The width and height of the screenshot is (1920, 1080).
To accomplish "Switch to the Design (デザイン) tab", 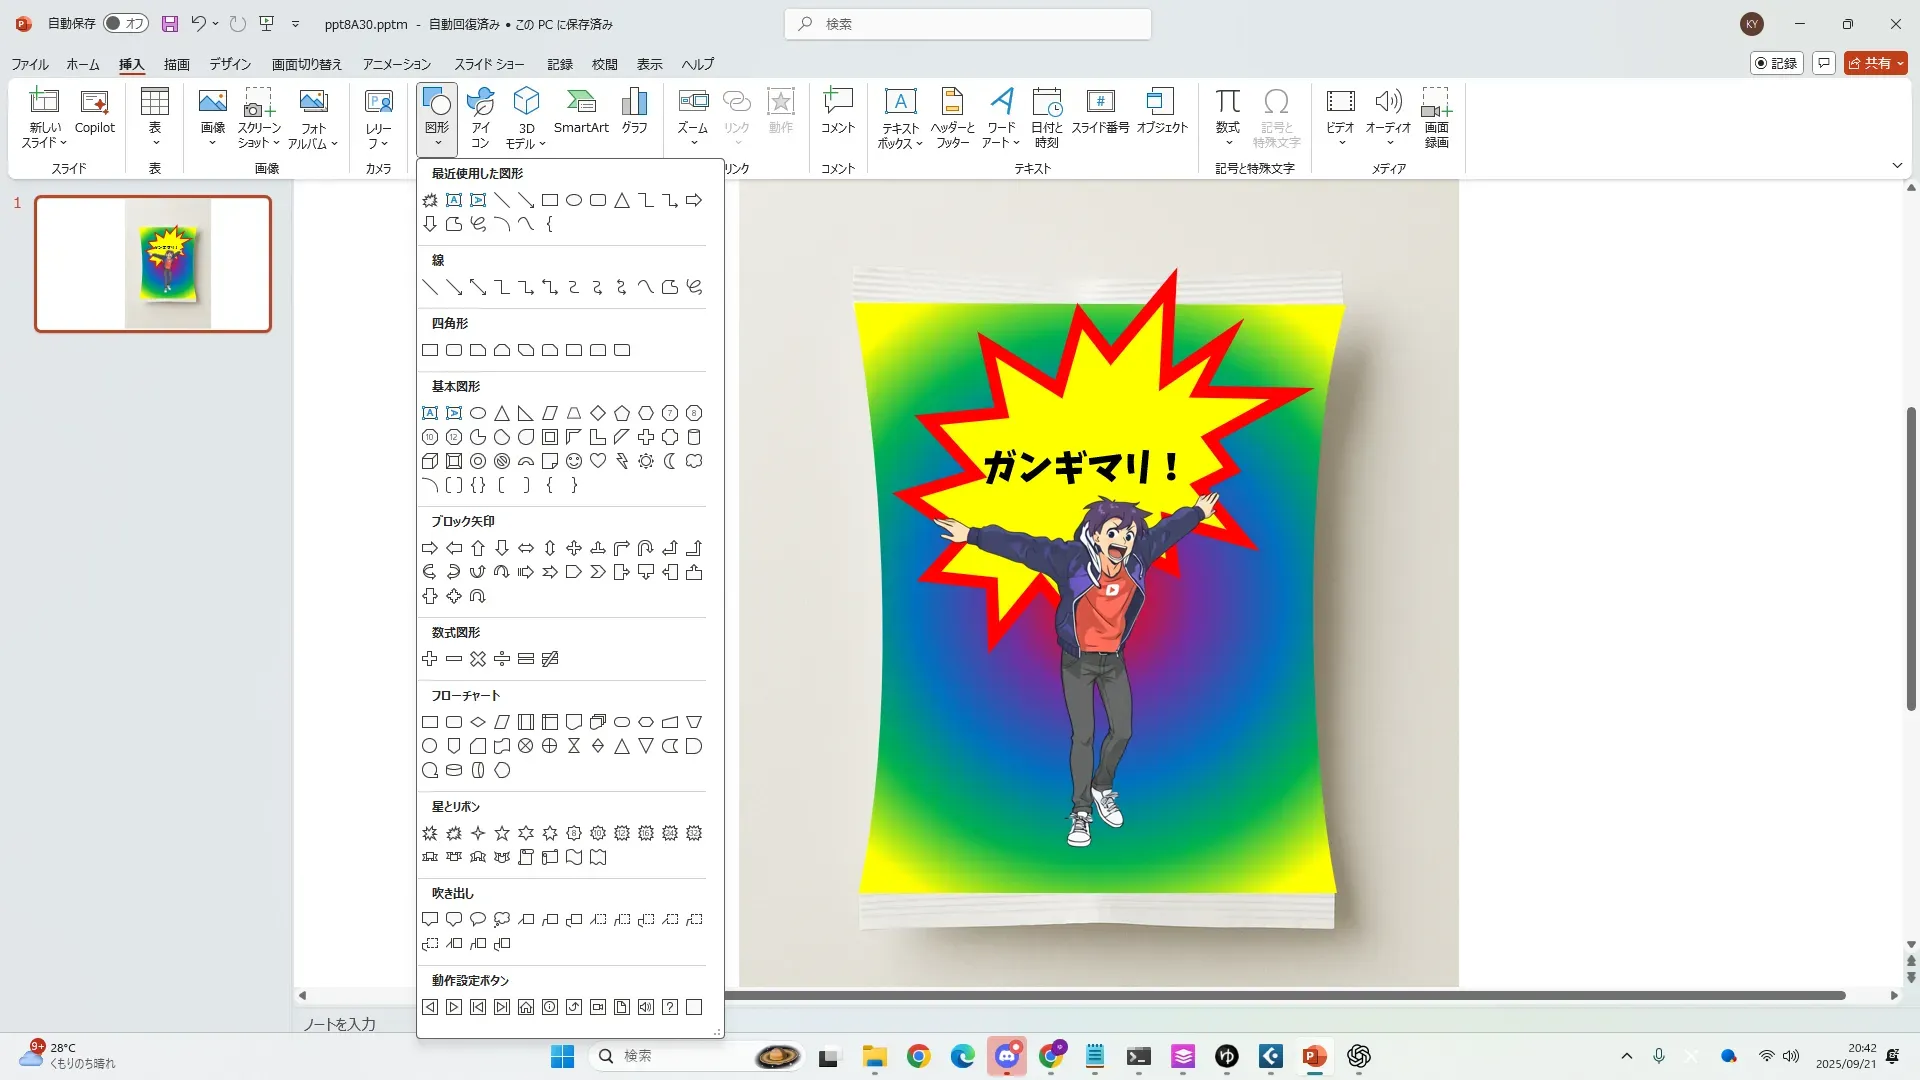I will click(x=230, y=64).
